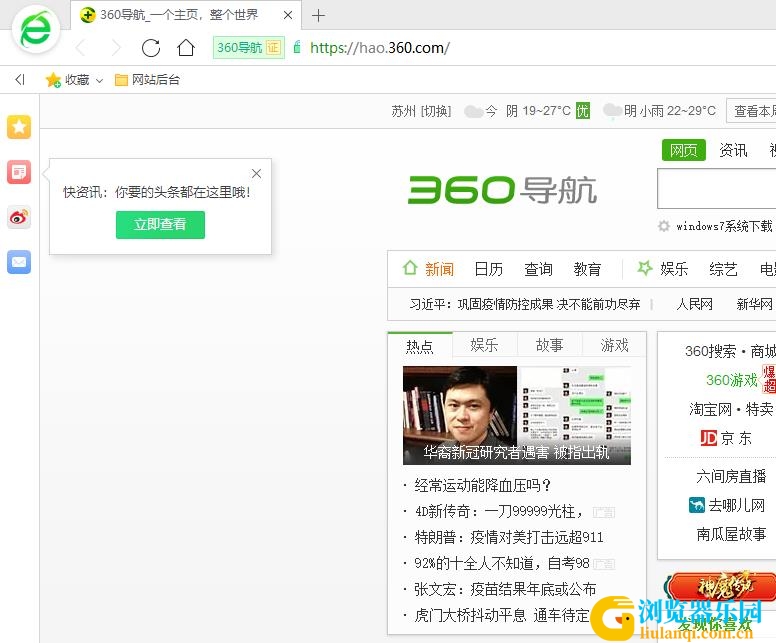776x643 pixels.
Task: Open the 4D新传奇 ad link
Action: (500, 511)
